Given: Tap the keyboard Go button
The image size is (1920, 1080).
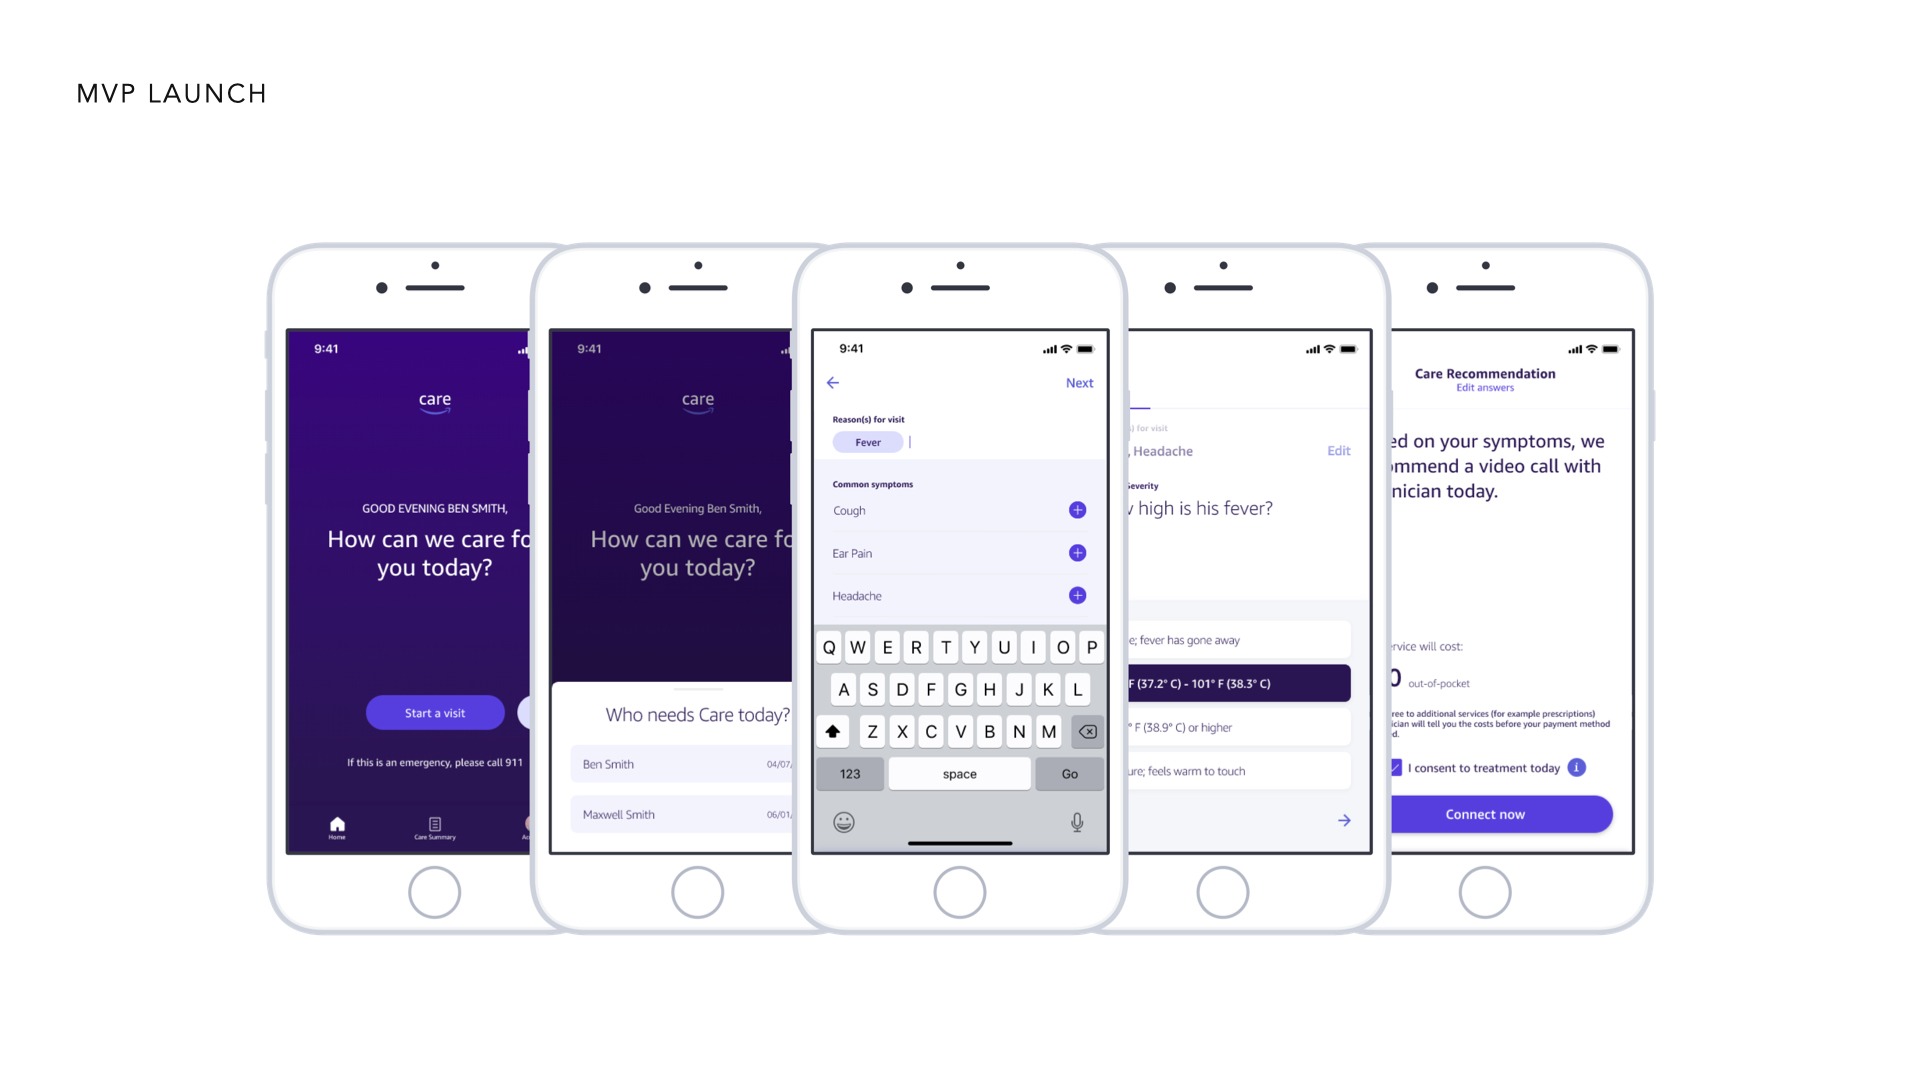Looking at the screenshot, I should pos(1069,774).
